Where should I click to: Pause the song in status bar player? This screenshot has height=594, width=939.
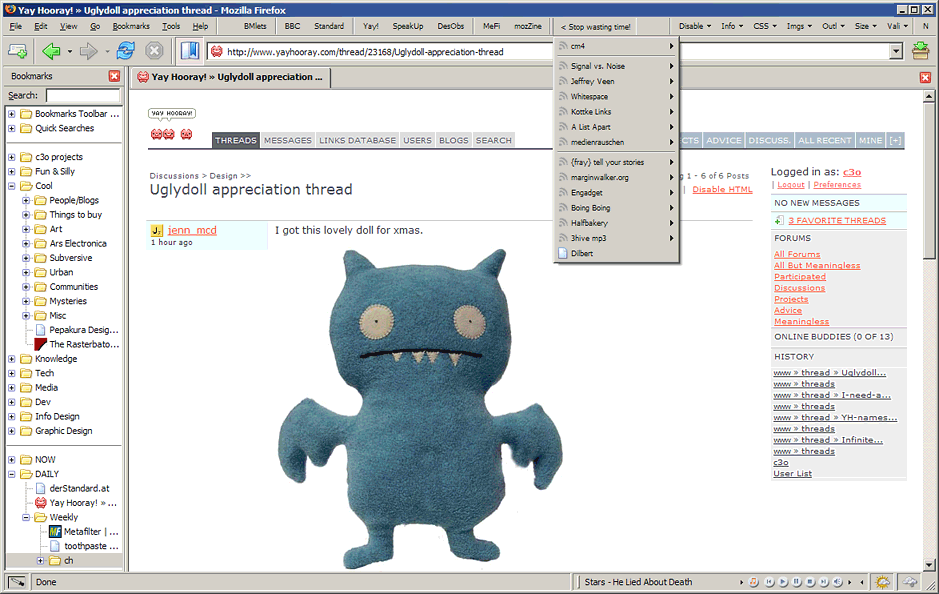[796, 581]
